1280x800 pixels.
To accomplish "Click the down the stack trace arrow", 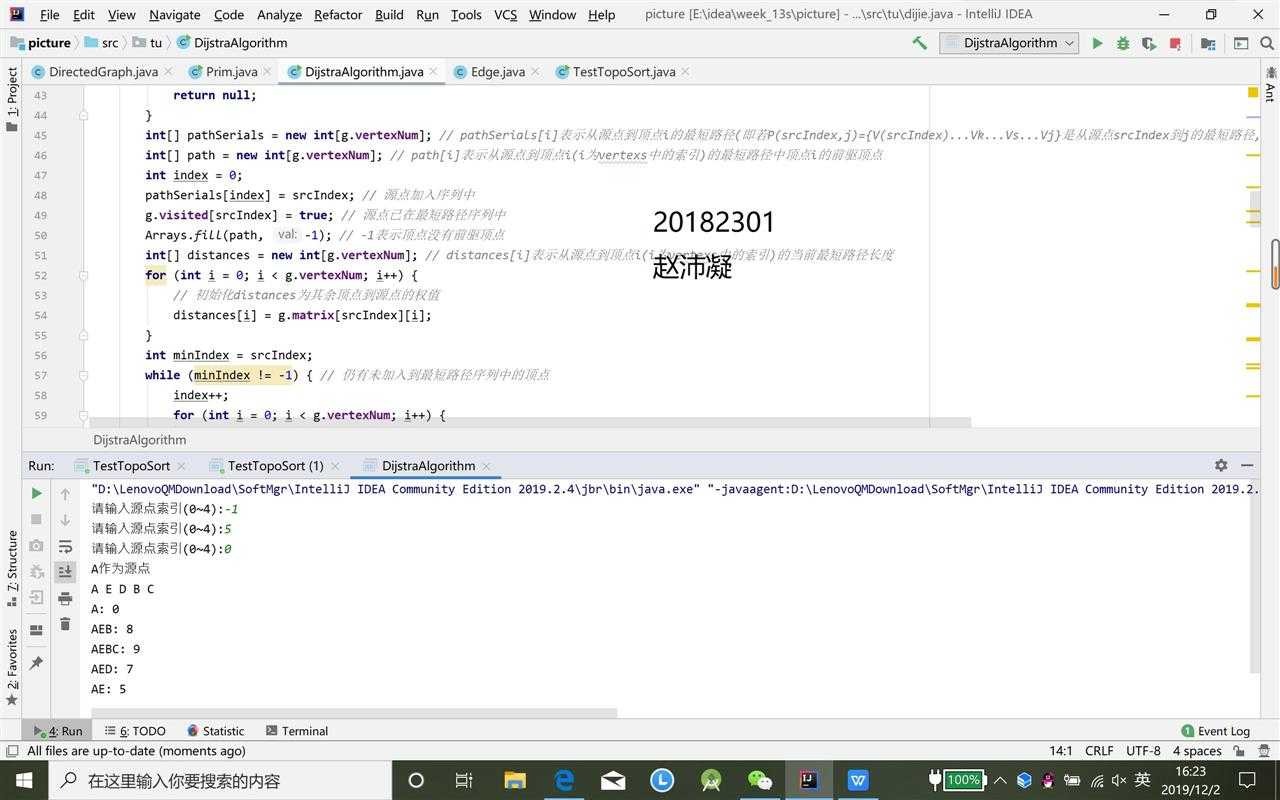I will coord(65,519).
